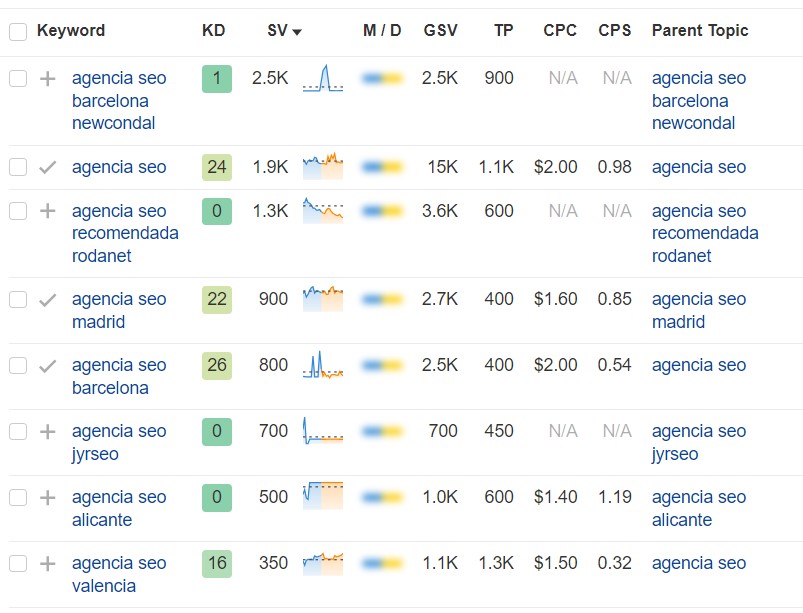Toggle the select-all checkbox in header
Screen dimensions: 803x613
pos(18,31)
